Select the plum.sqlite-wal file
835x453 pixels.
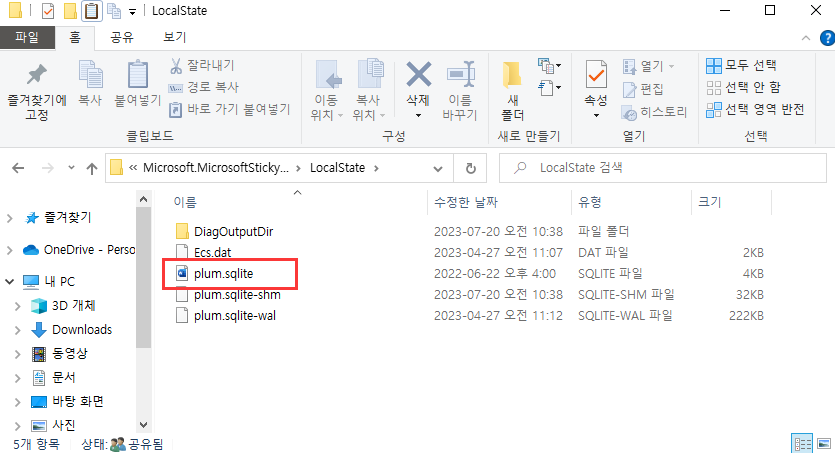235,316
